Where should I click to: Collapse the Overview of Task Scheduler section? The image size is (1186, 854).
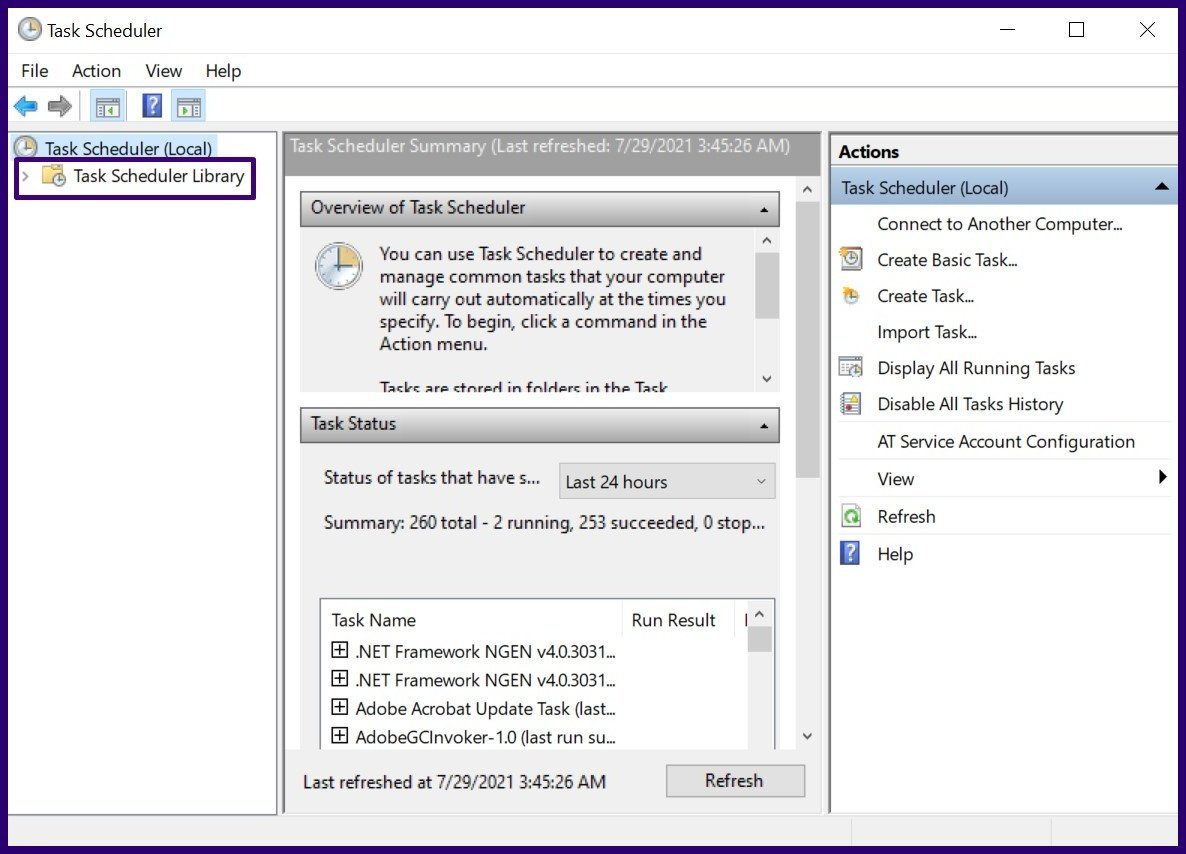[x=764, y=210]
